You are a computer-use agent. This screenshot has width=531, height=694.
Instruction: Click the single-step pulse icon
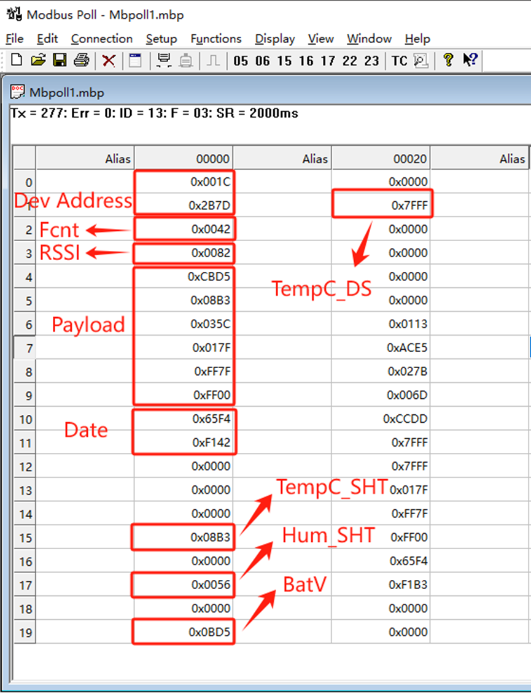point(213,60)
